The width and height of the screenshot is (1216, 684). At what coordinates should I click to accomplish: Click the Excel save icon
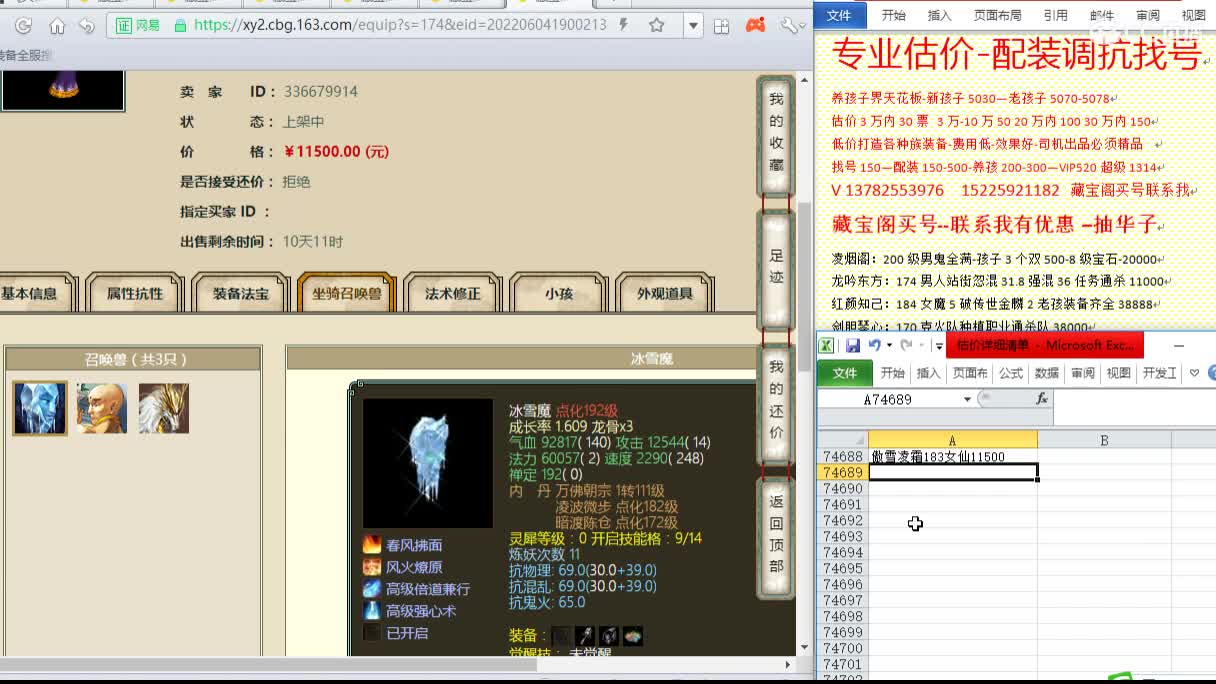[x=853, y=345]
